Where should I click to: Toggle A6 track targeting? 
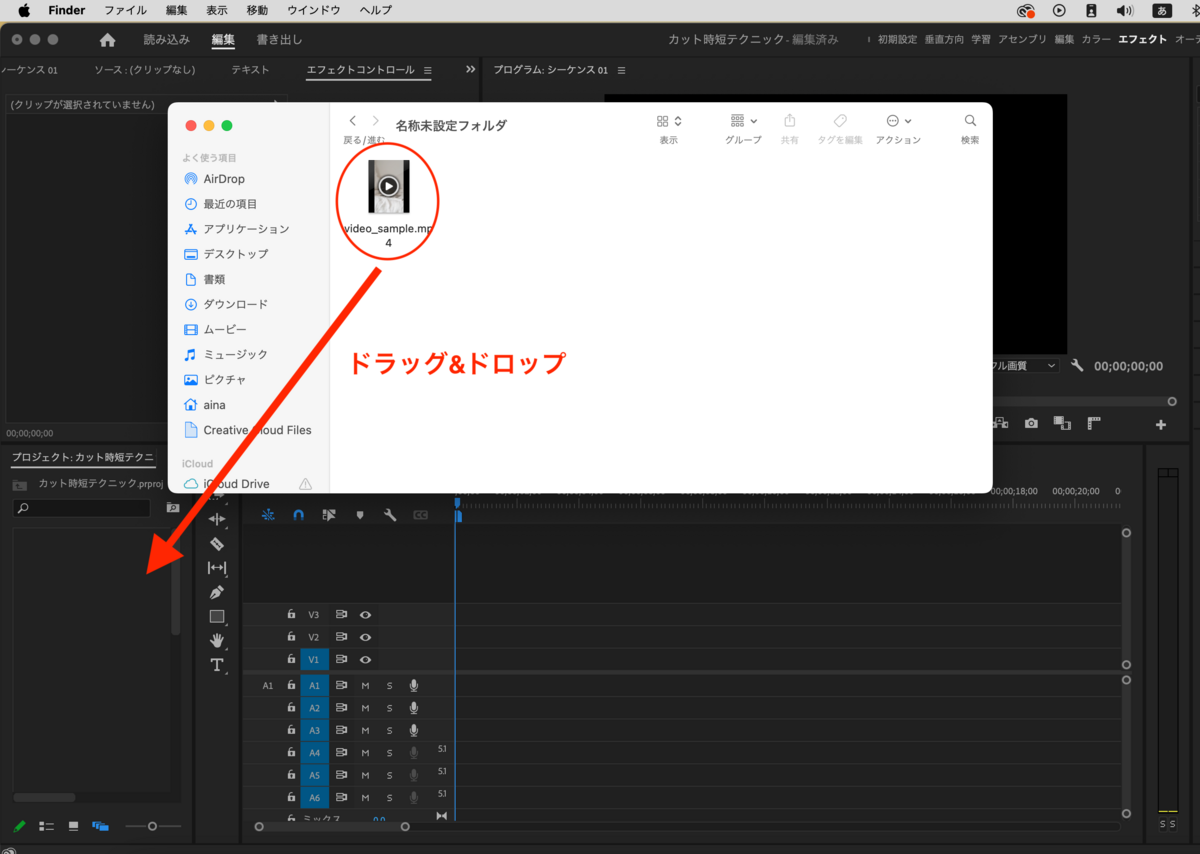coord(314,798)
